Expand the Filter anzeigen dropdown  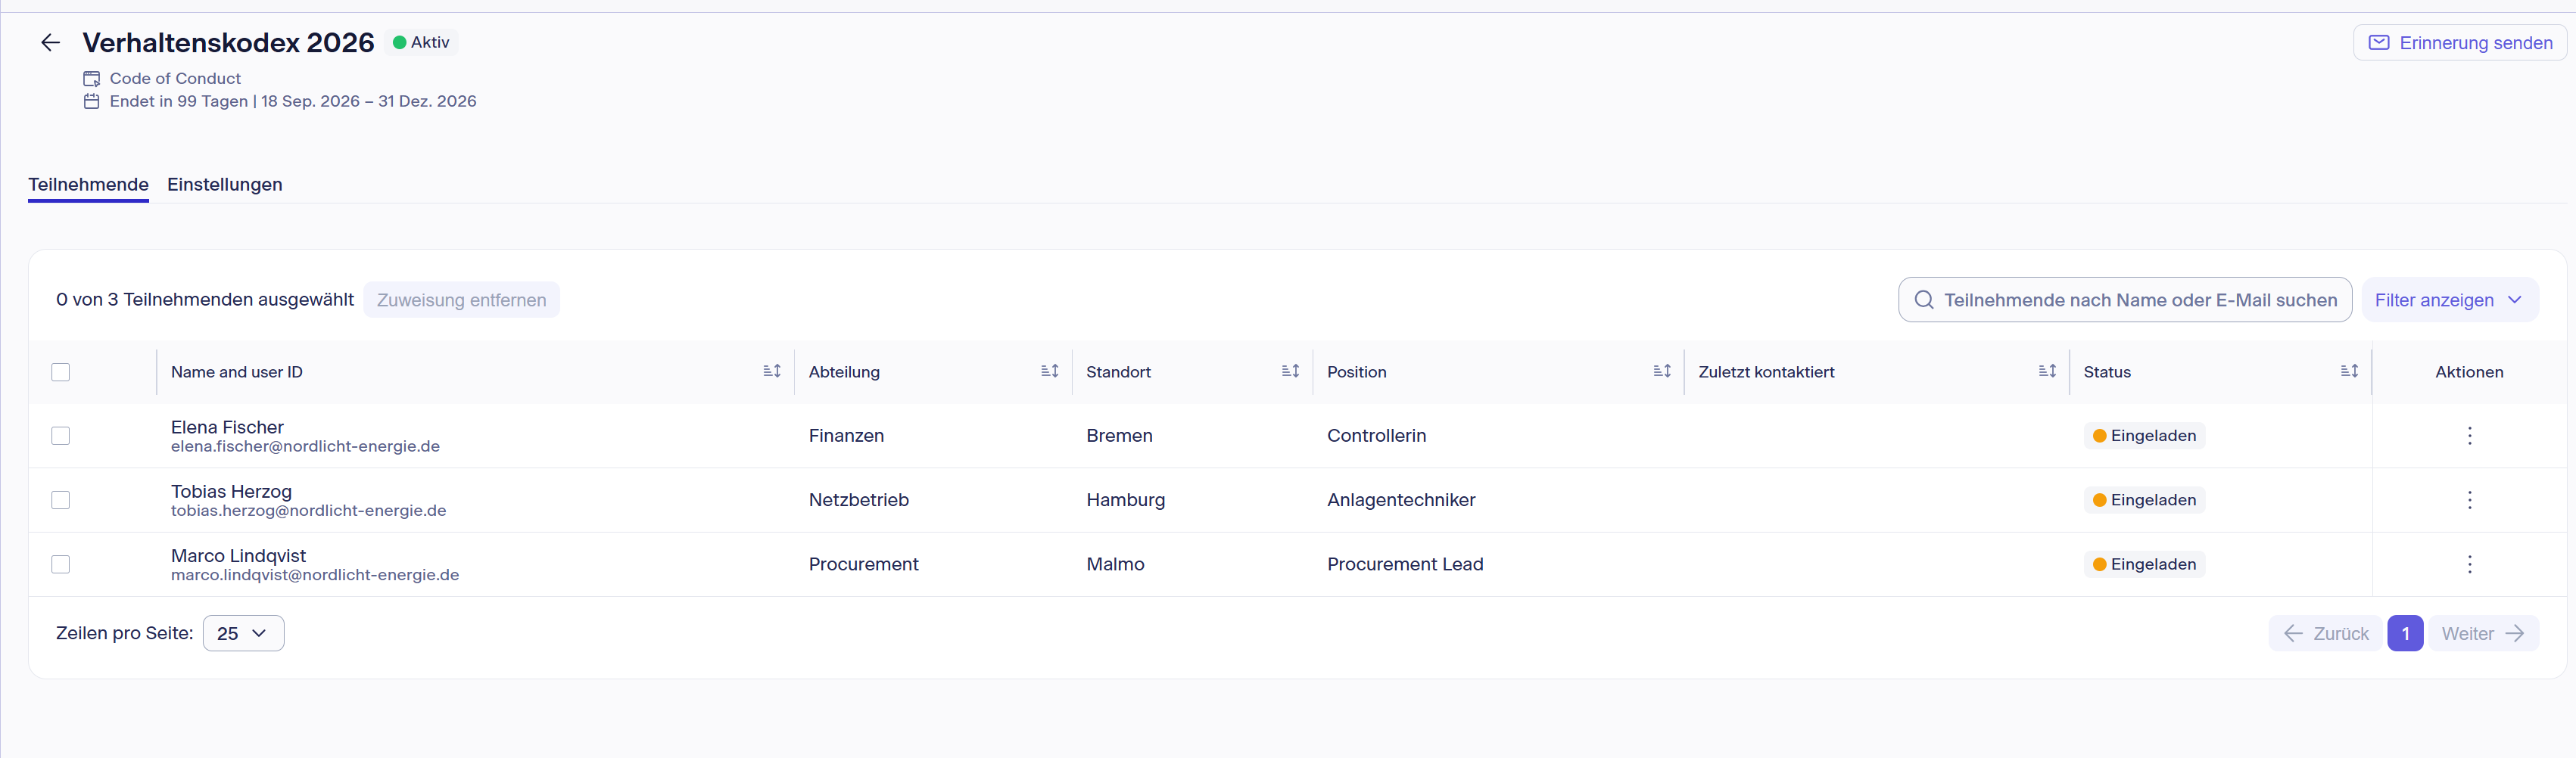(2449, 300)
